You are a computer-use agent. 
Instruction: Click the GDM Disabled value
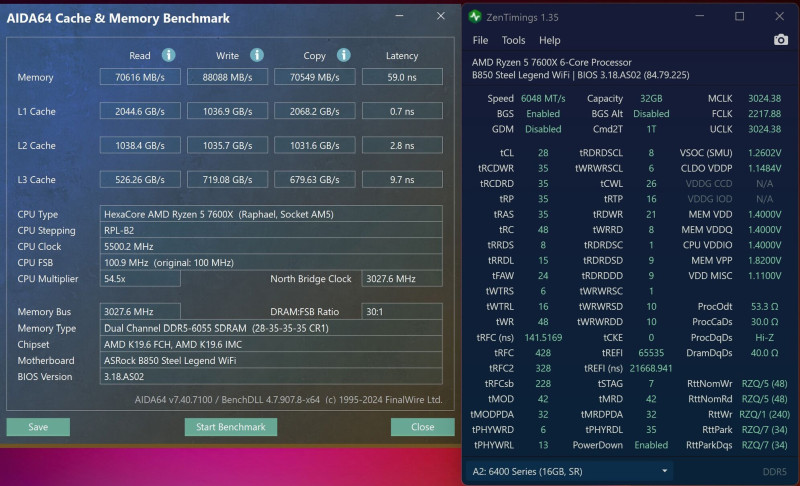tap(543, 129)
